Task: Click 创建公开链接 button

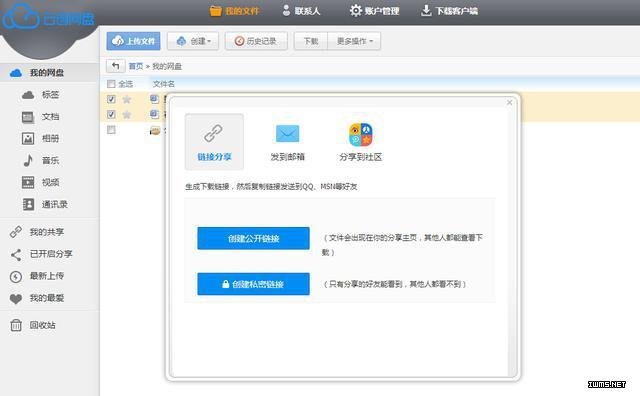Action: coord(253,238)
